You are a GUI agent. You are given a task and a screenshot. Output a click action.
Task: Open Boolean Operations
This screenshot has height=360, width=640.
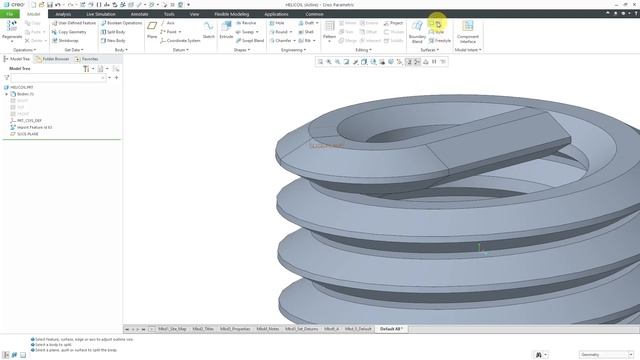click(x=122, y=23)
